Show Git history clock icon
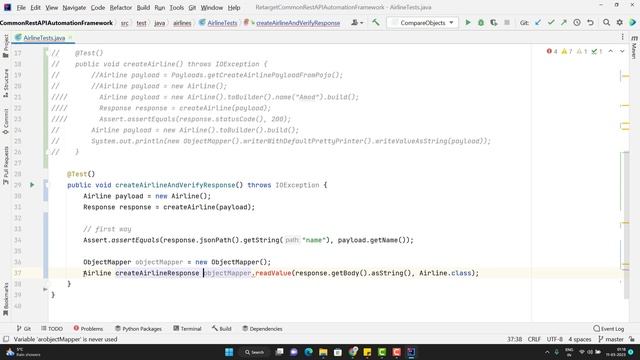This screenshot has height=360, width=640. [x=577, y=23]
